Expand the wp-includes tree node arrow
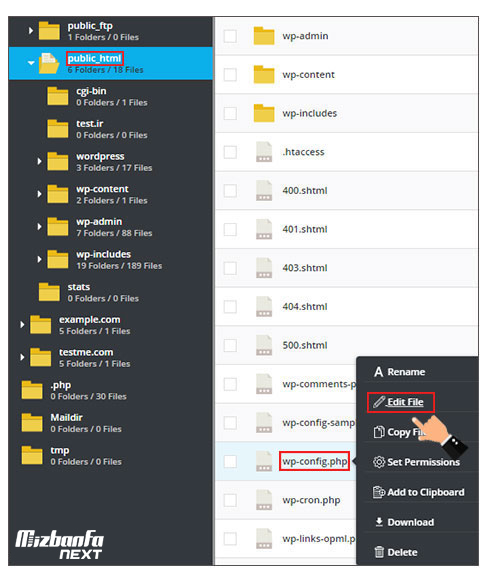 tap(39, 259)
